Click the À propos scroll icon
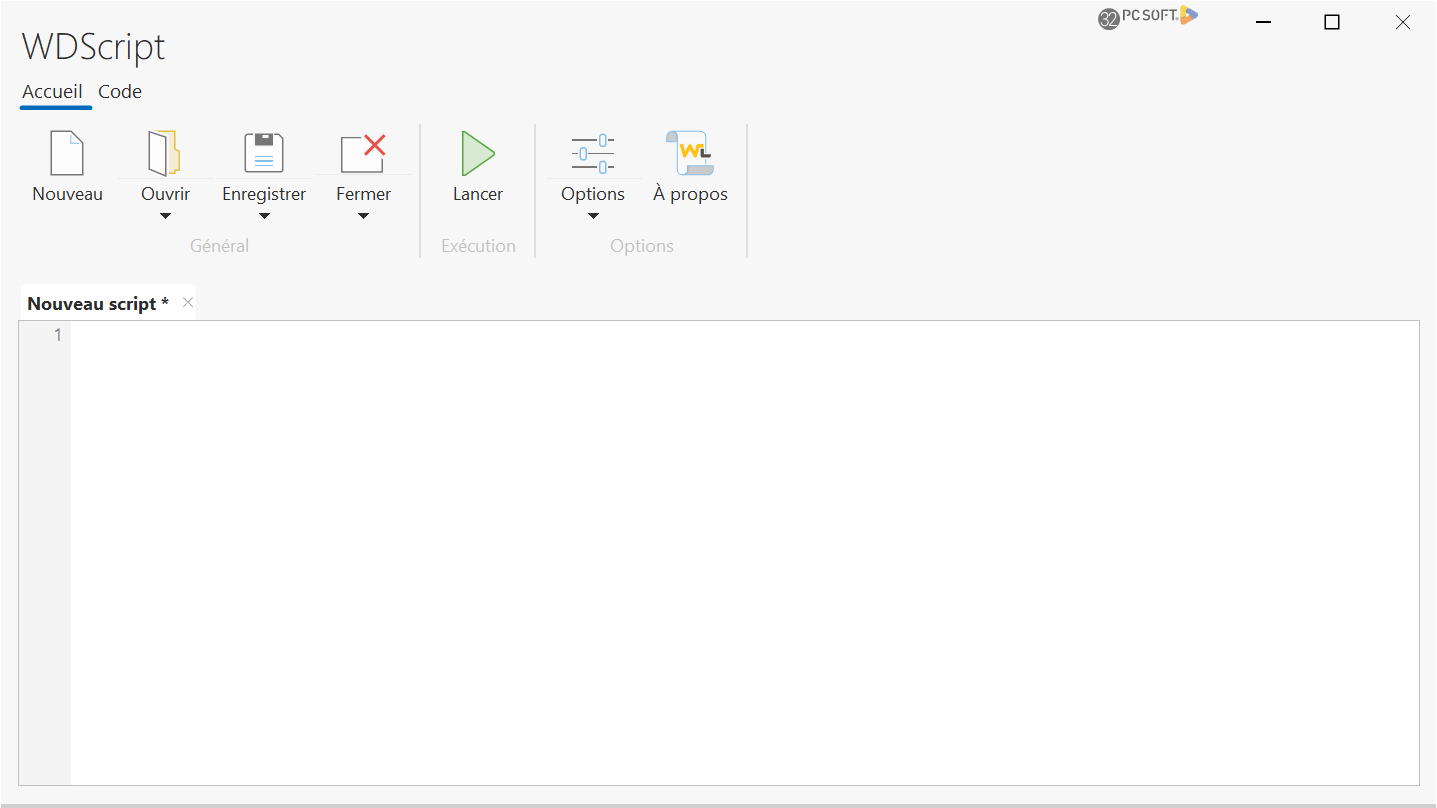Screen dimensions: 1437x808 click(690, 153)
